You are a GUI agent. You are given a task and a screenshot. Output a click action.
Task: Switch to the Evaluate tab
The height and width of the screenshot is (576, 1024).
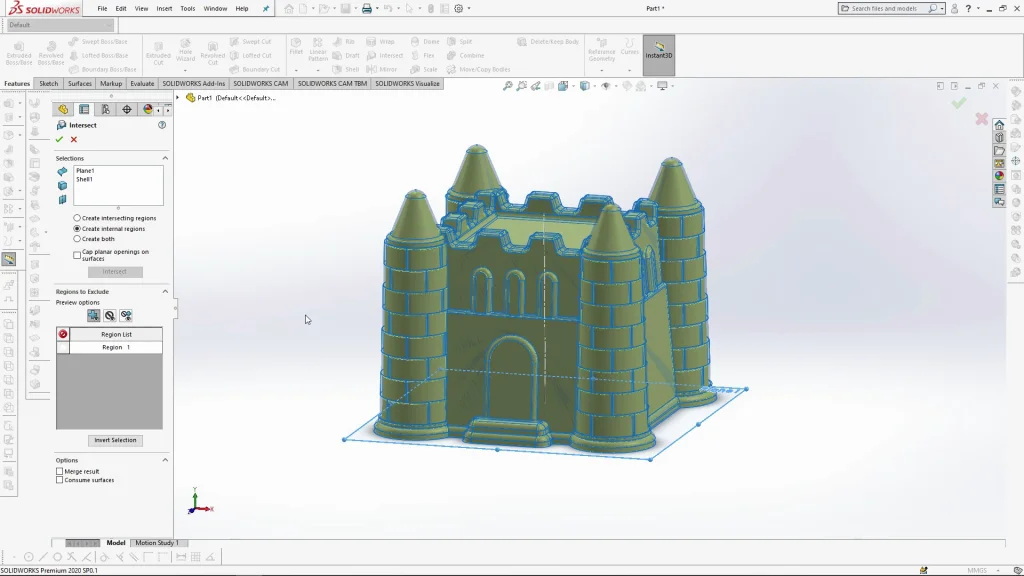pyautogui.click(x=142, y=84)
